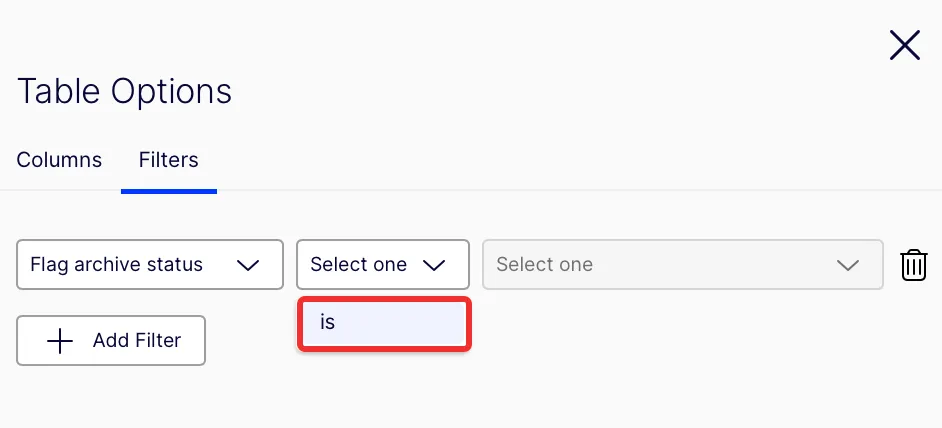
Task: Click the "Select one" operator label text
Action: pos(359,264)
